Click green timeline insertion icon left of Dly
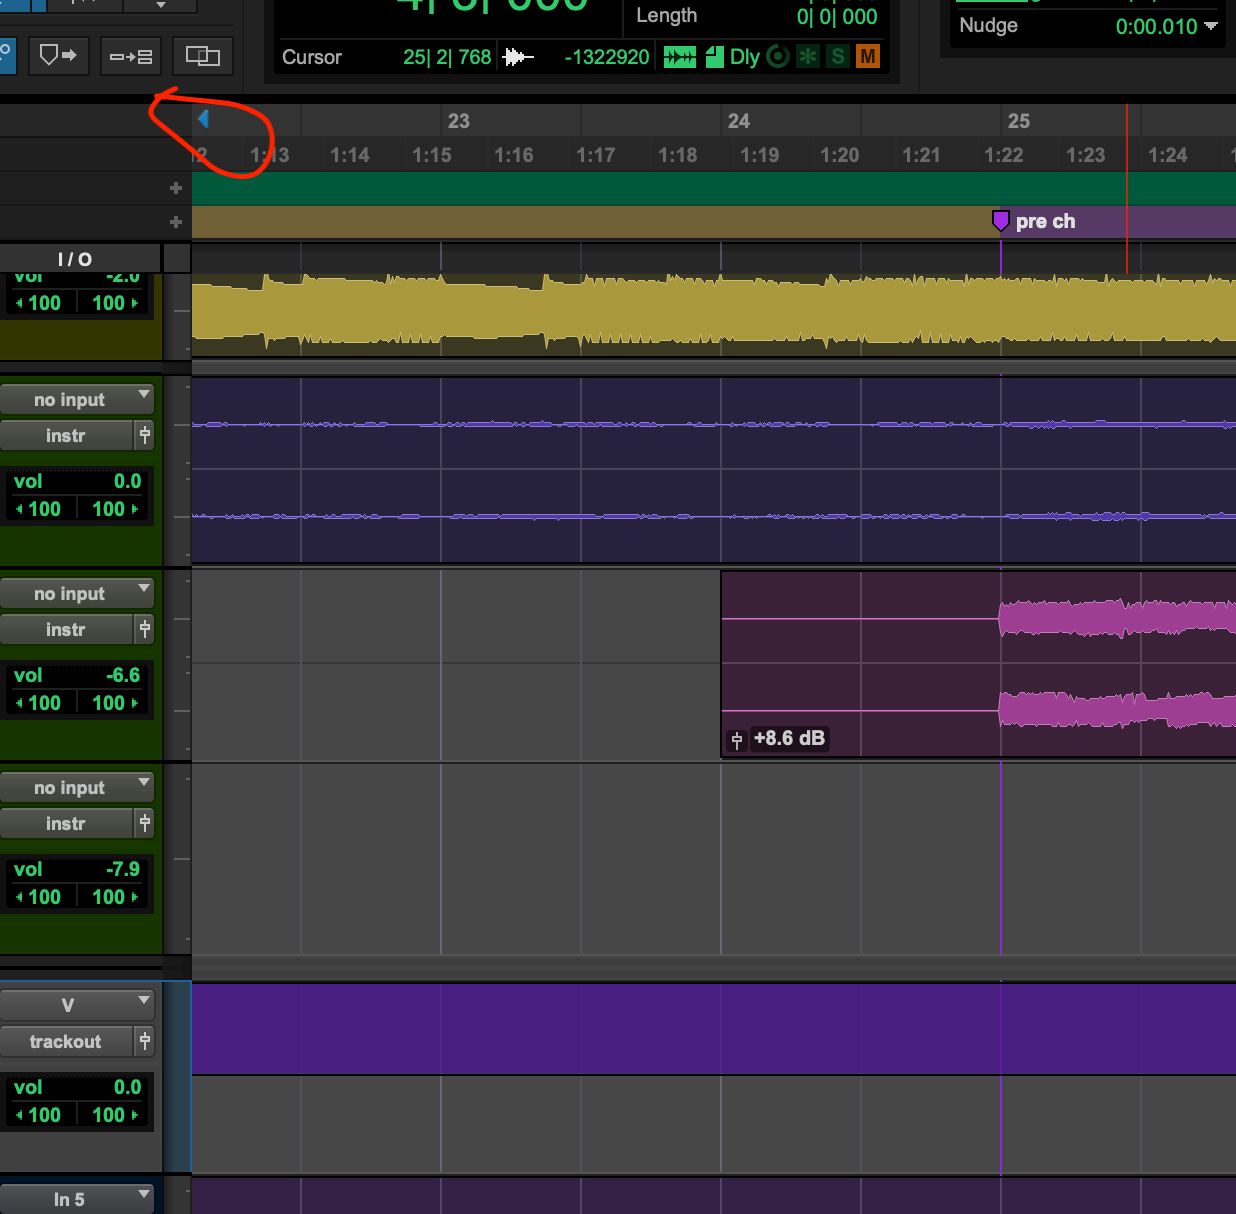Screen dimensions: 1236x1214 [x=680, y=57]
